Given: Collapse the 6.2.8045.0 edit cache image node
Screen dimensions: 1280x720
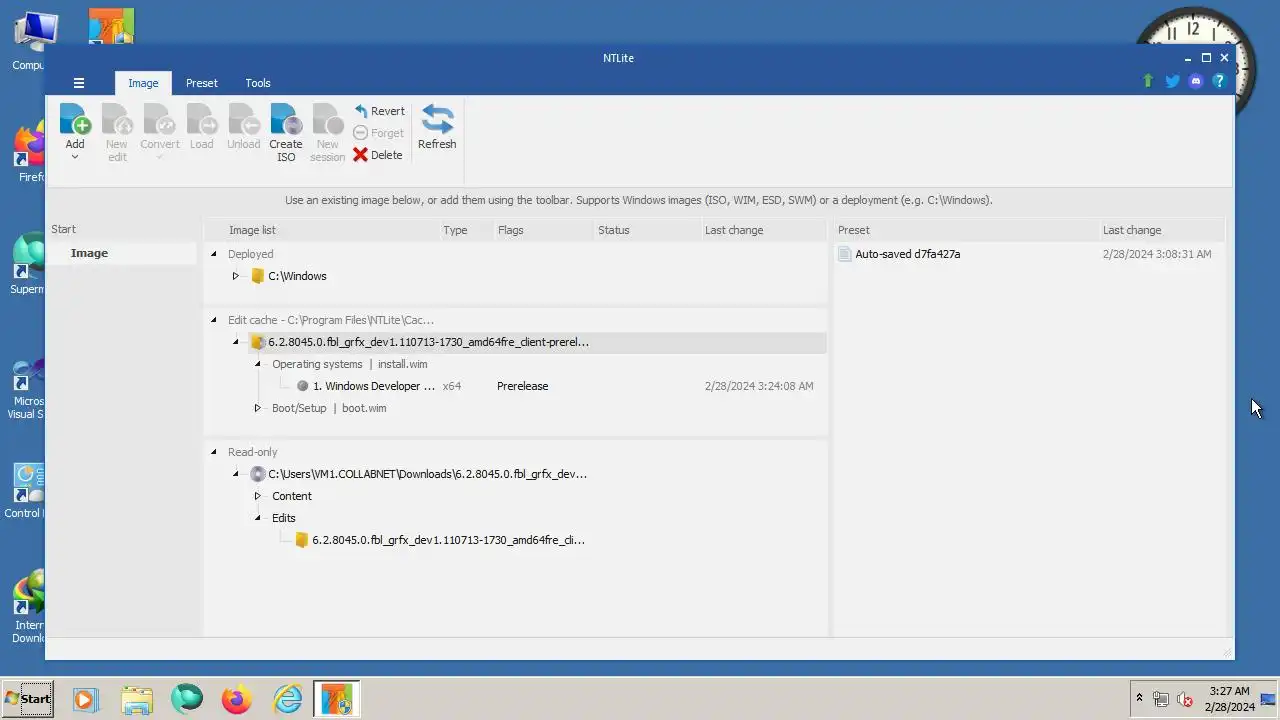Looking at the screenshot, I should pos(236,342).
